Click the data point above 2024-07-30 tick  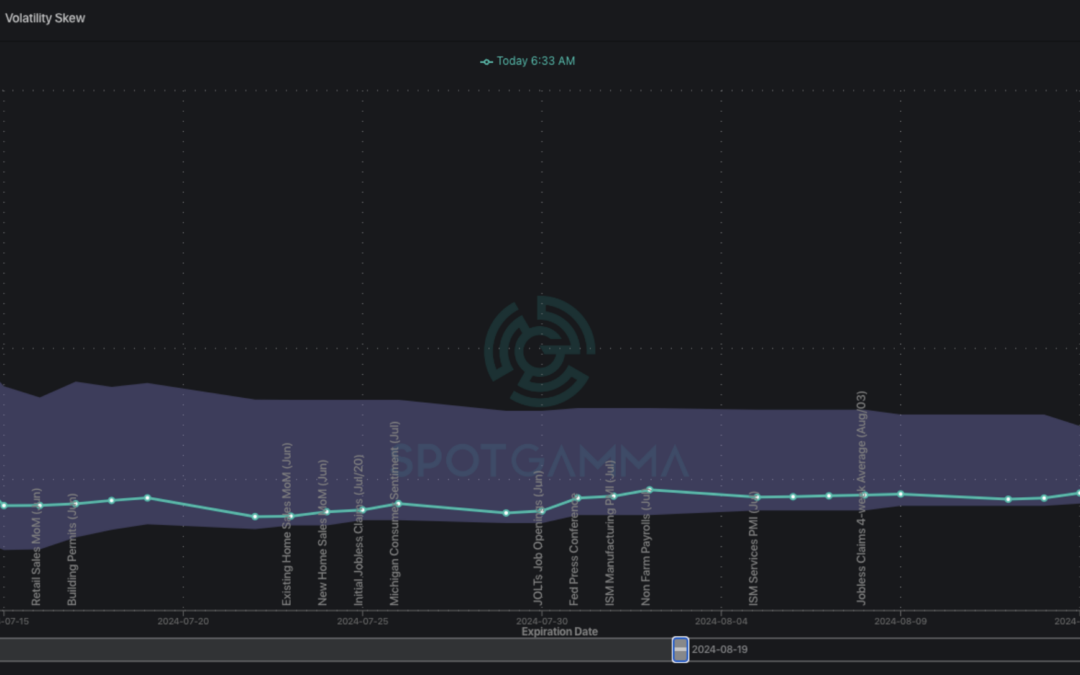(542, 511)
